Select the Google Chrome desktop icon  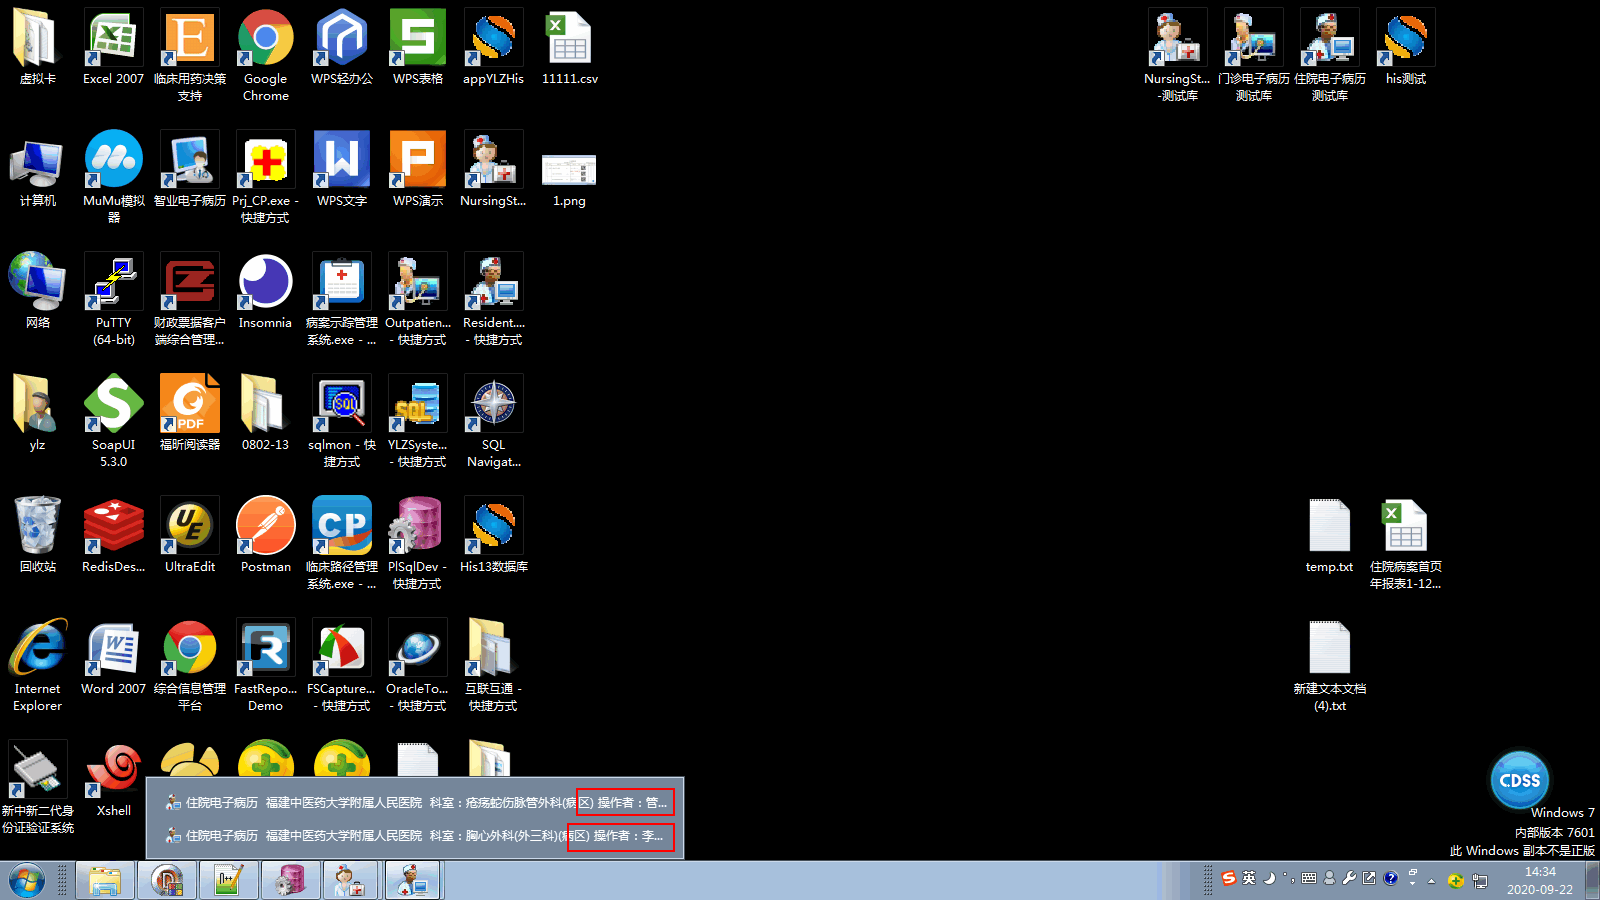coord(266,56)
